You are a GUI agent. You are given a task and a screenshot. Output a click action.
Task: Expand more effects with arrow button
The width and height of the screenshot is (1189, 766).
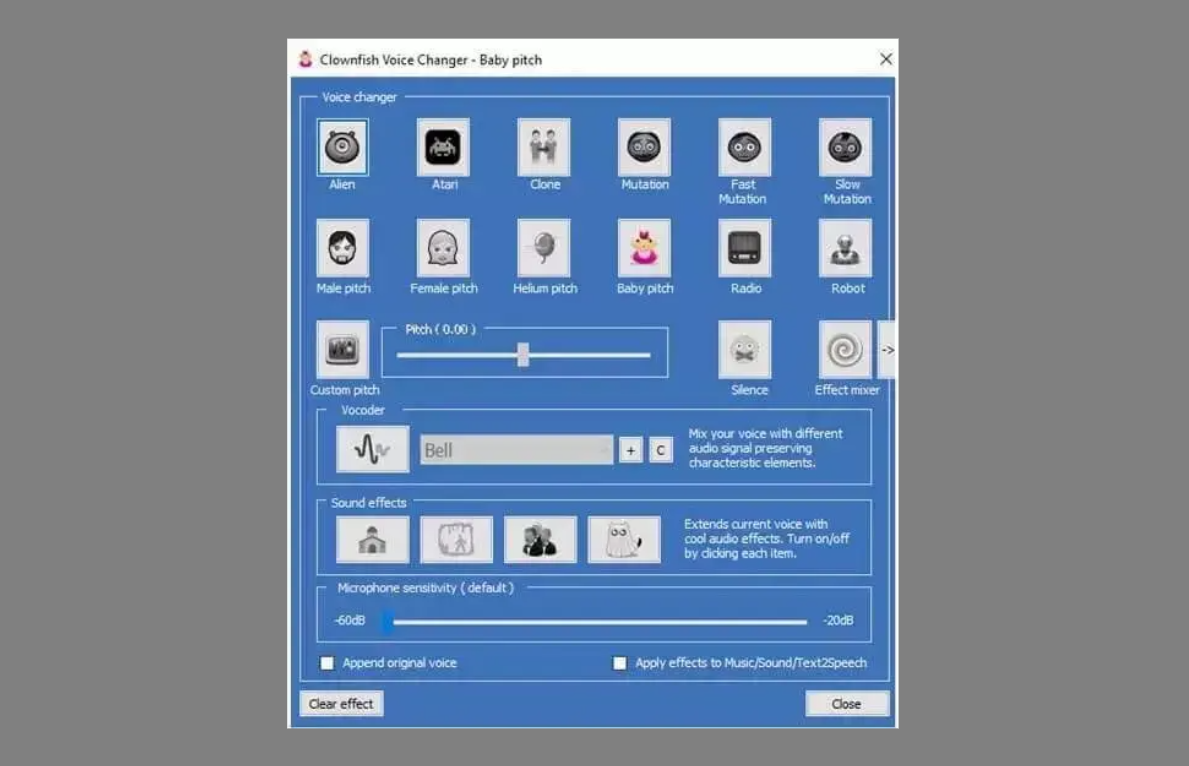[x=886, y=350]
